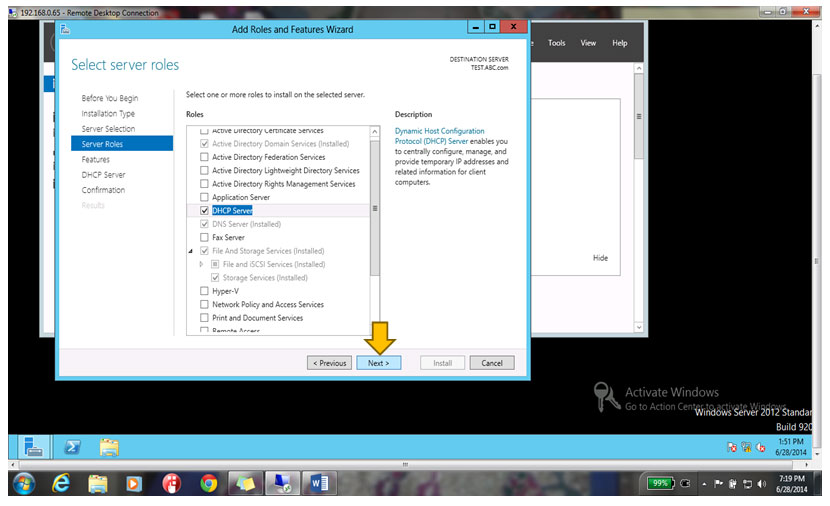Open Windows Explorer from the local taskbar
830x506 pixels.
[x=98, y=484]
